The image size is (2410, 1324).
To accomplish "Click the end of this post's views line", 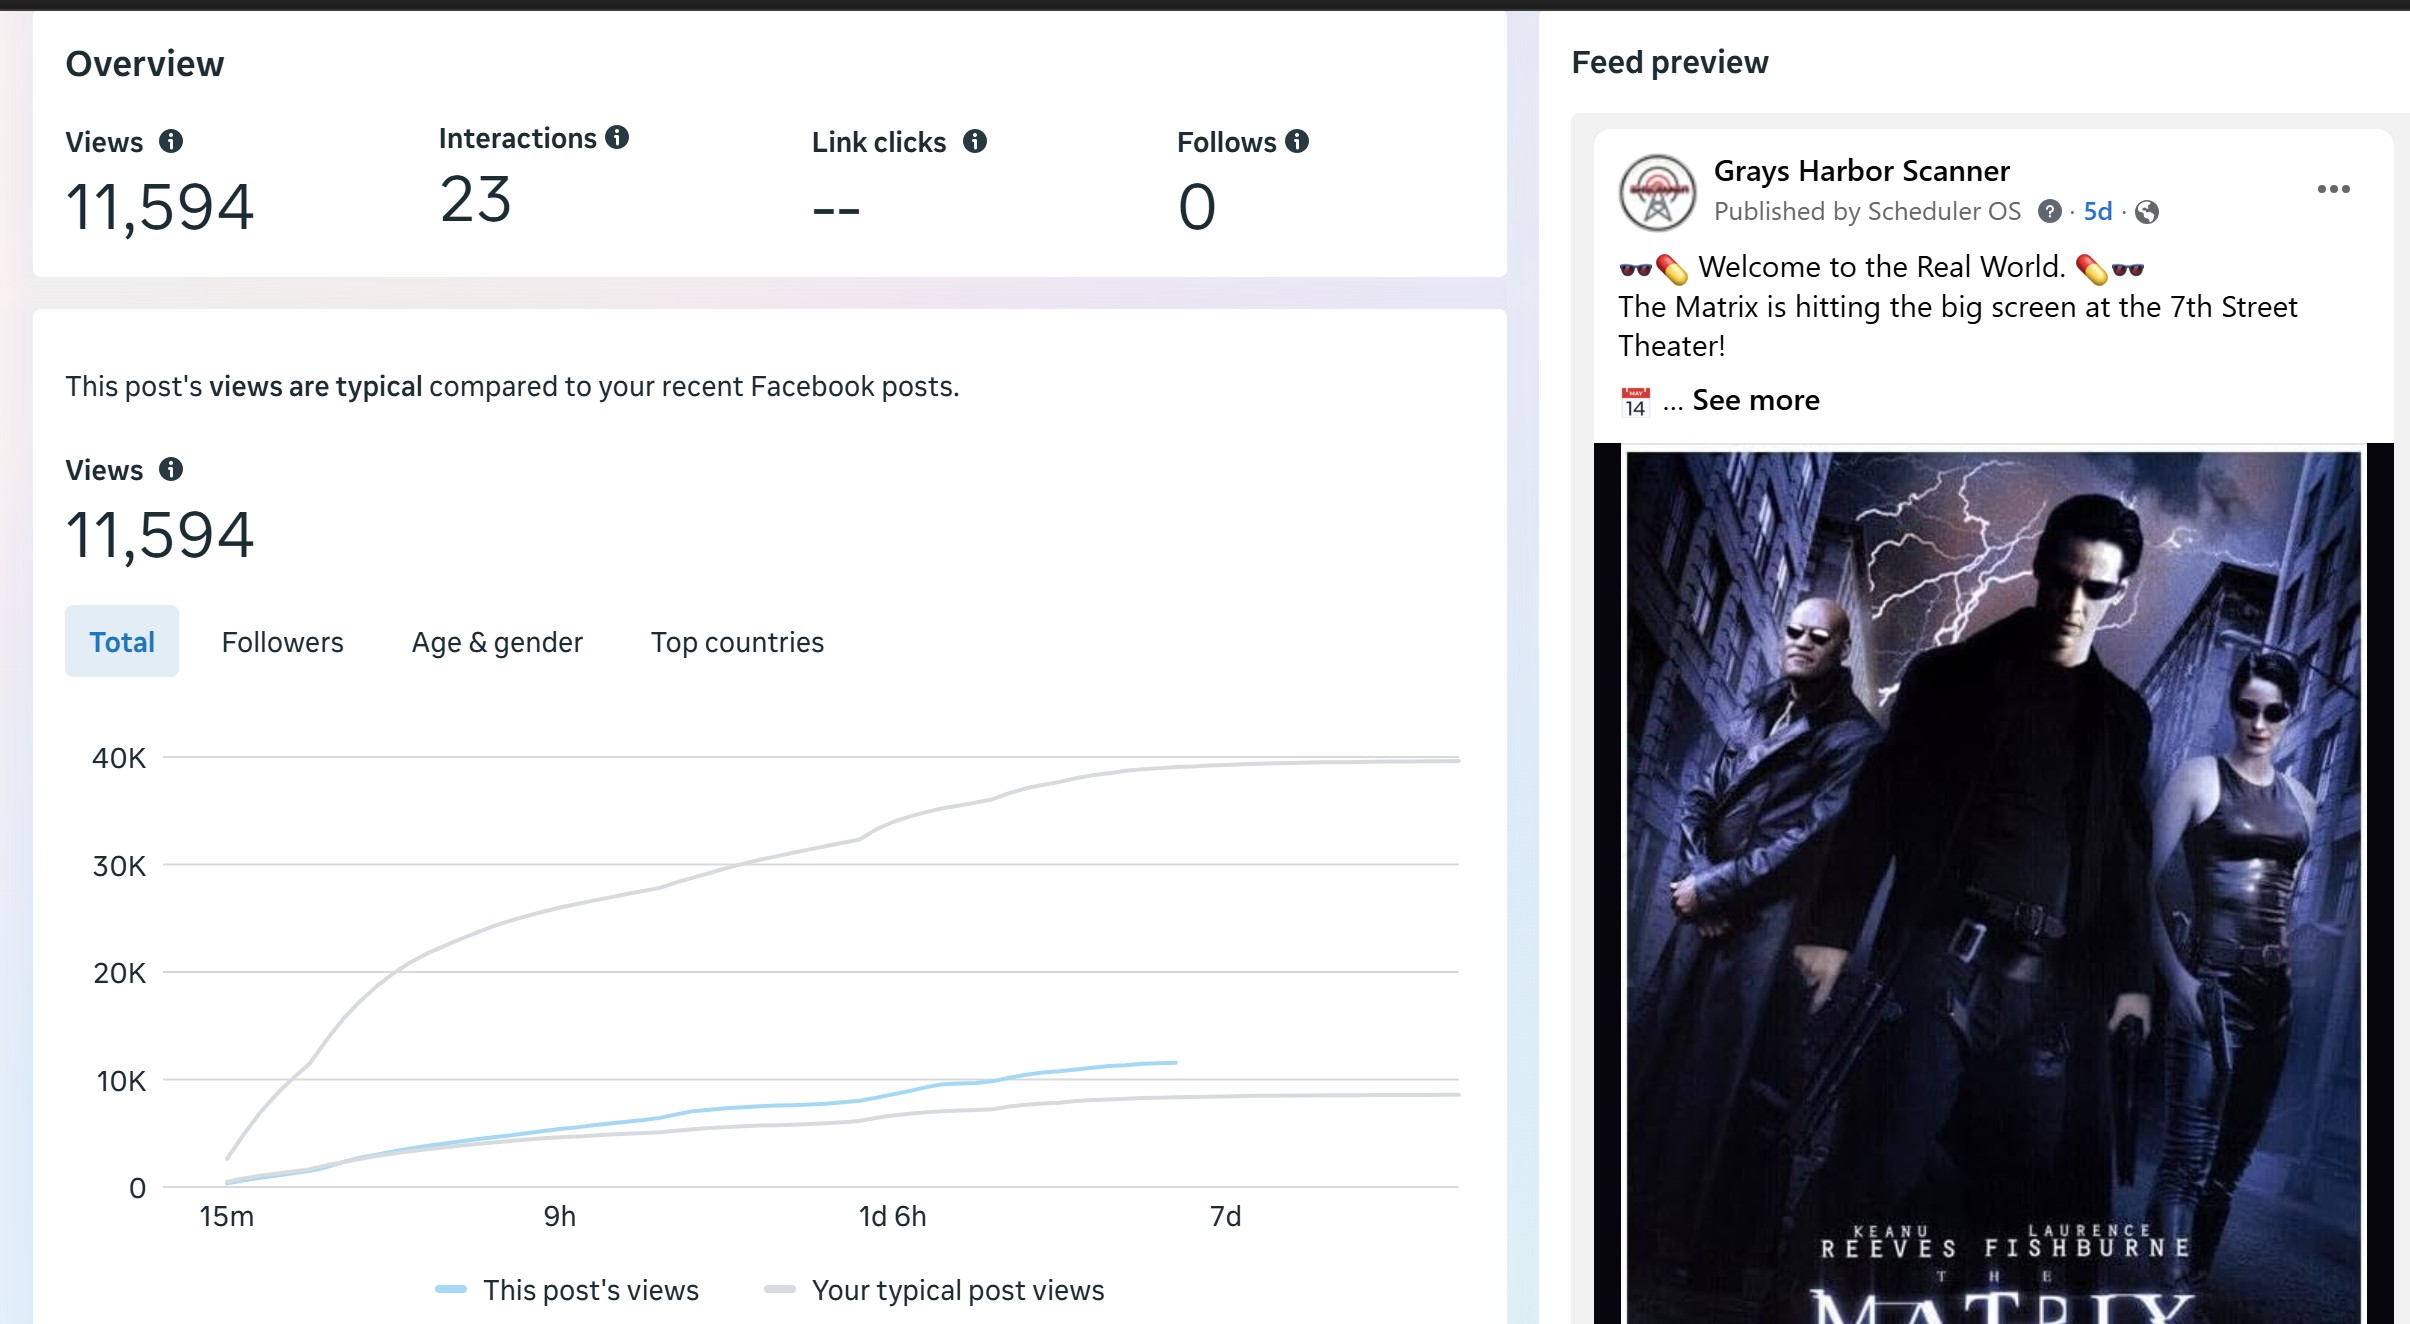I will tap(1175, 1062).
